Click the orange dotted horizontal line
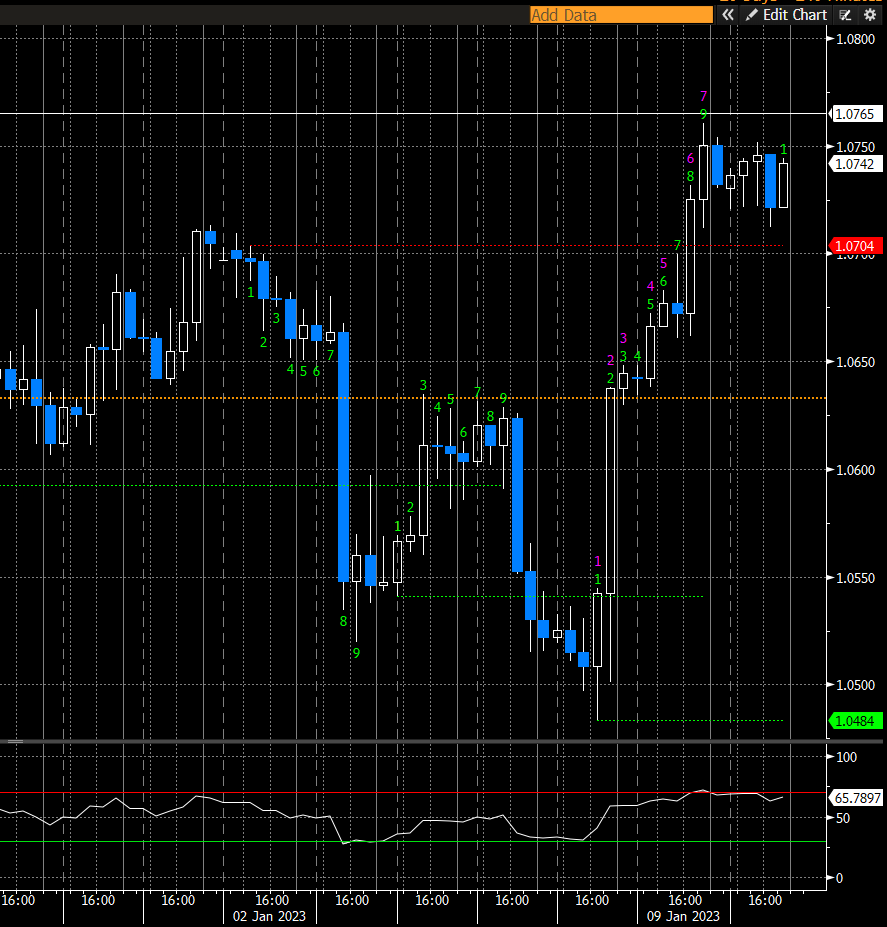Viewport: 887px width, 927px height. click(413, 398)
